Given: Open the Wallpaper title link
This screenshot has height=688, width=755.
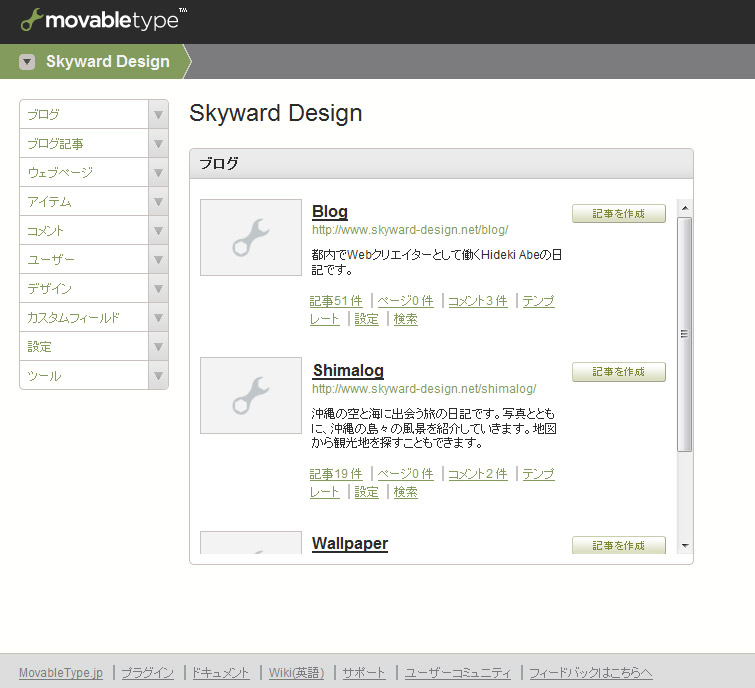Looking at the screenshot, I should click(350, 544).
